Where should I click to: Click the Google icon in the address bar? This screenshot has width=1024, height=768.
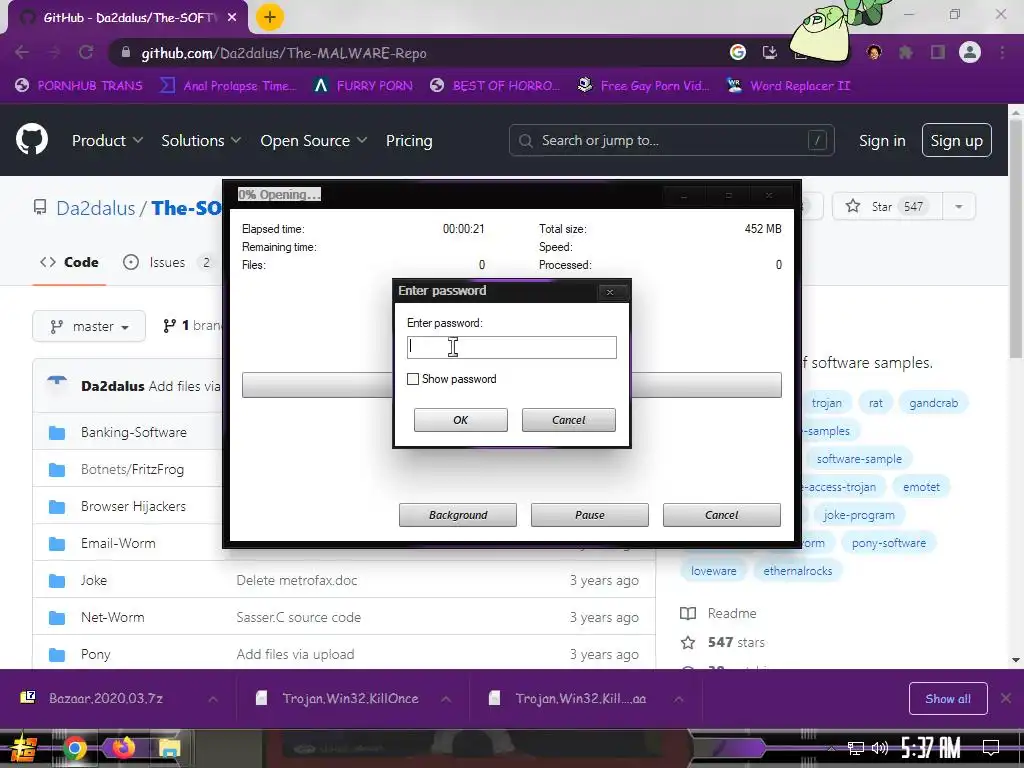coord(738,53)
